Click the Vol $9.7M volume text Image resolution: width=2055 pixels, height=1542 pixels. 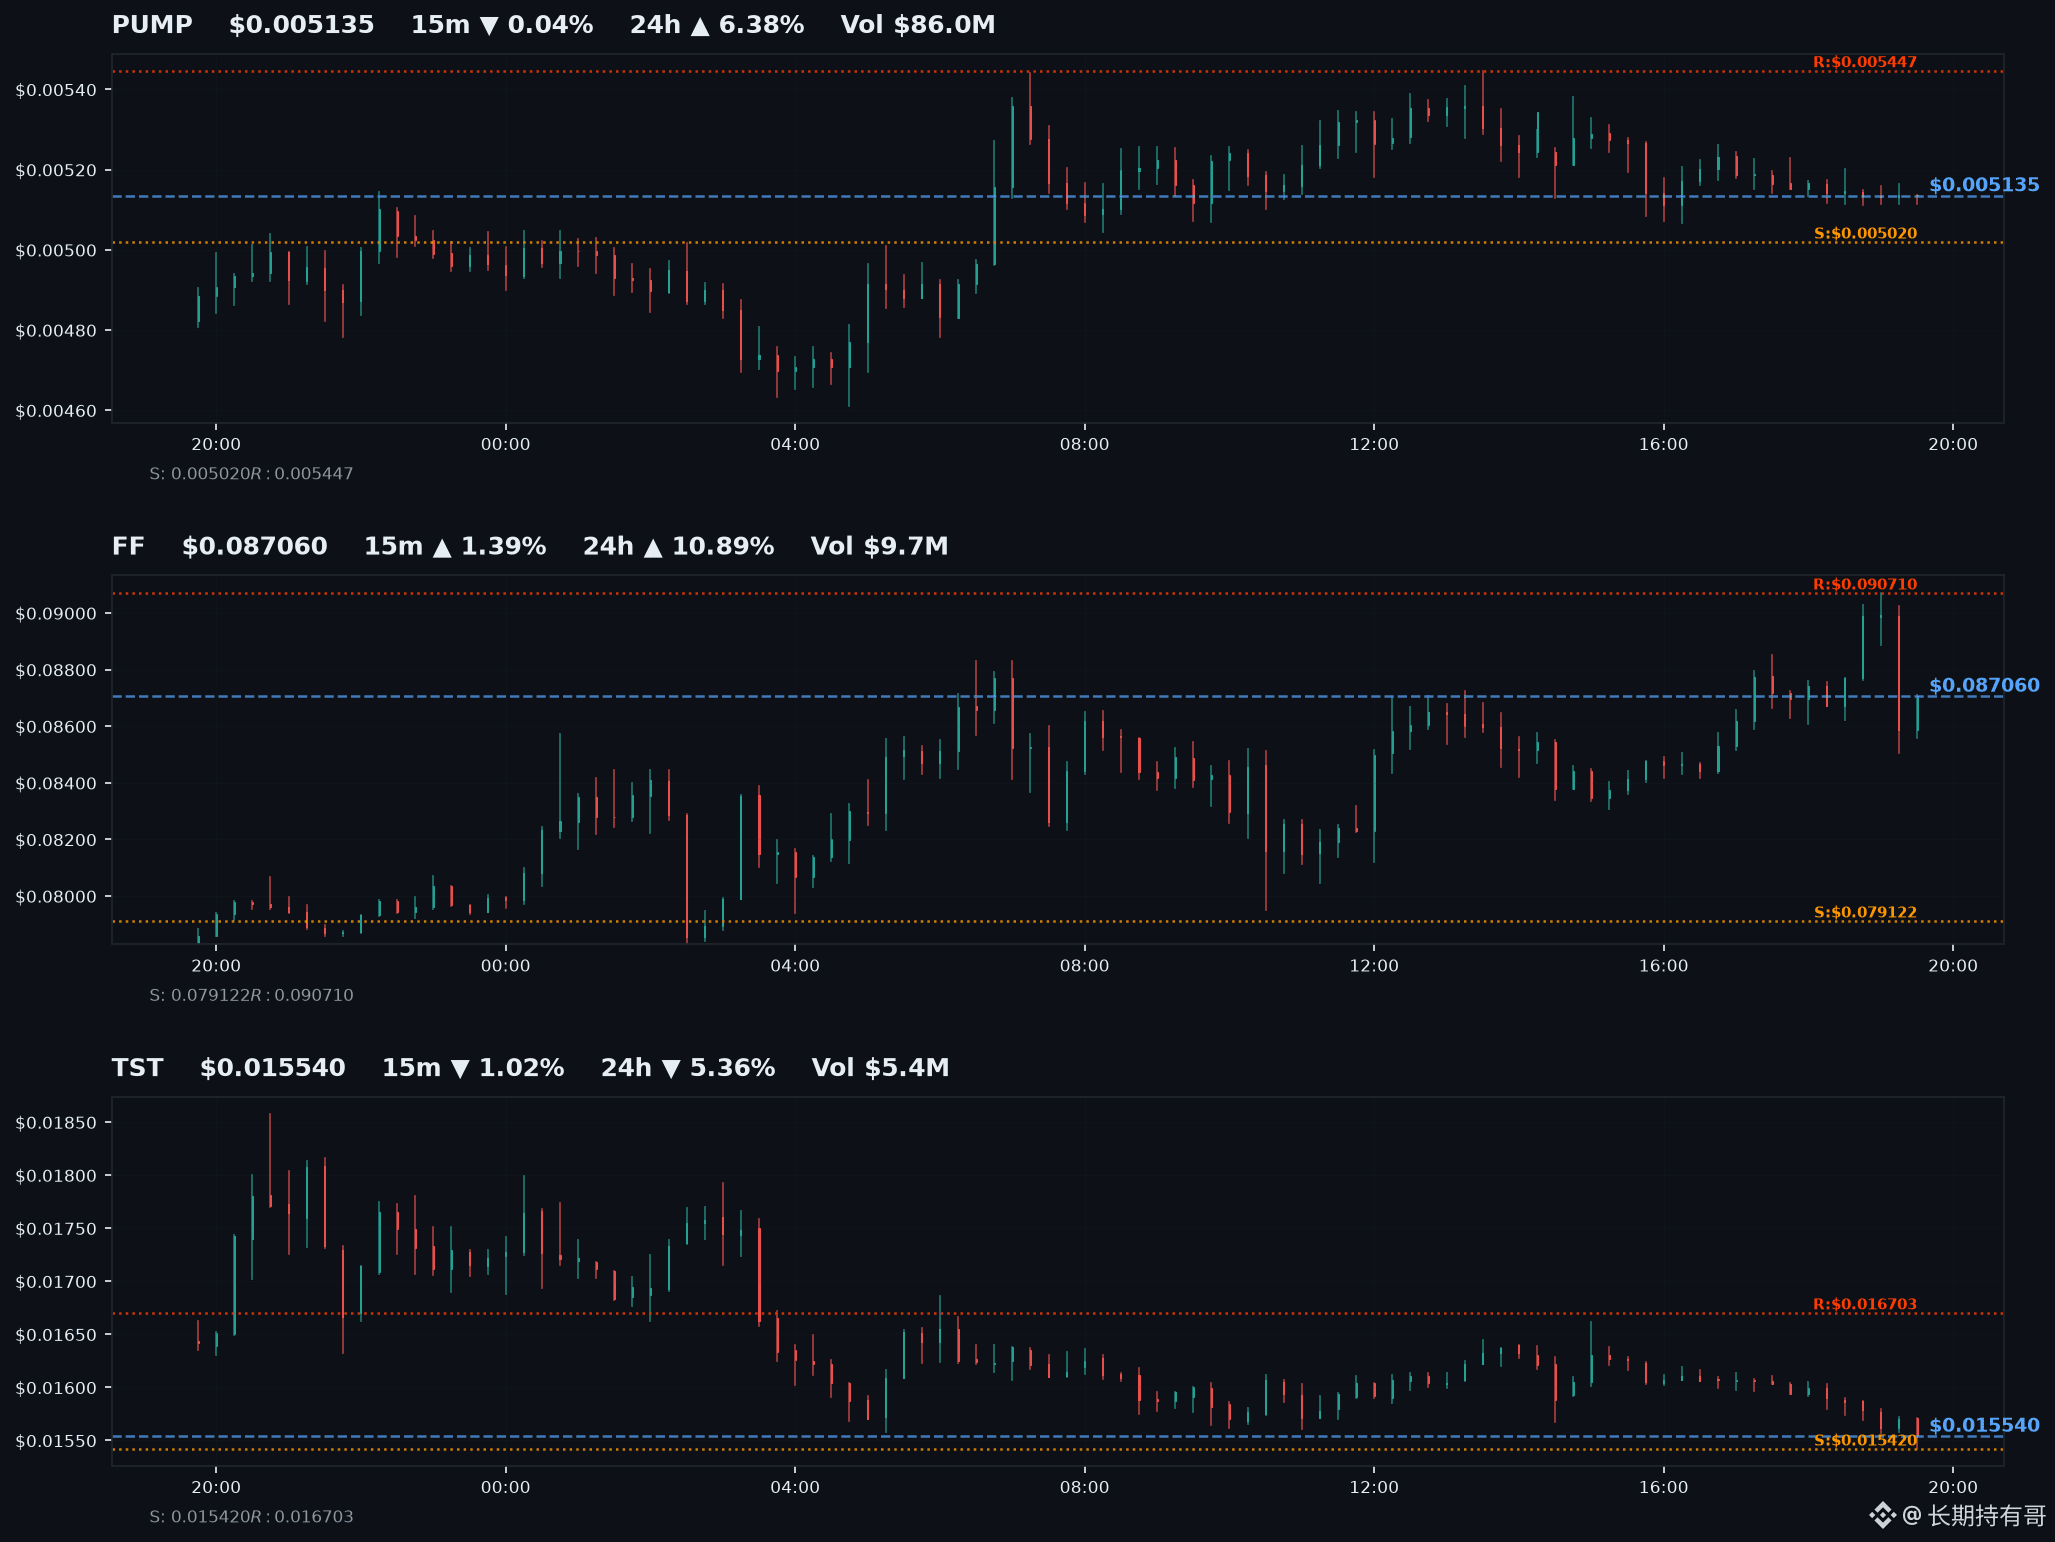tap(880, 546)
